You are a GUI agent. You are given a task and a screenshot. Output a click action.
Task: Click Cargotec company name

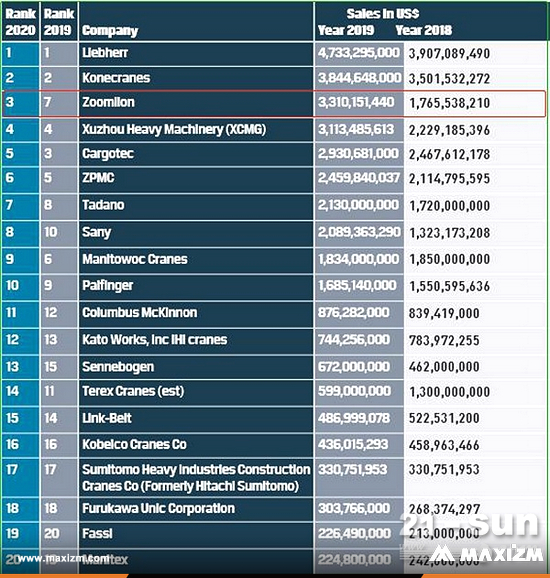click(x=108, y=154)
